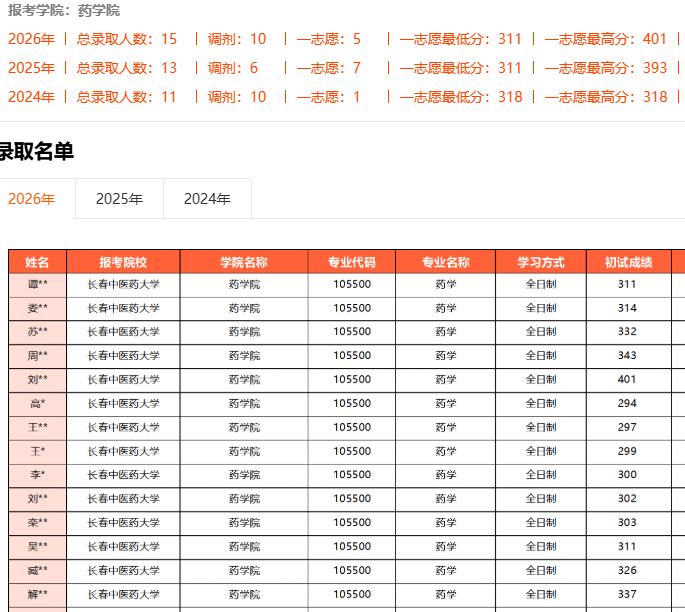The width and height of the screenshot is (685, 612).
Task: Select the name cell 谭**
Action: pos(37,284)
